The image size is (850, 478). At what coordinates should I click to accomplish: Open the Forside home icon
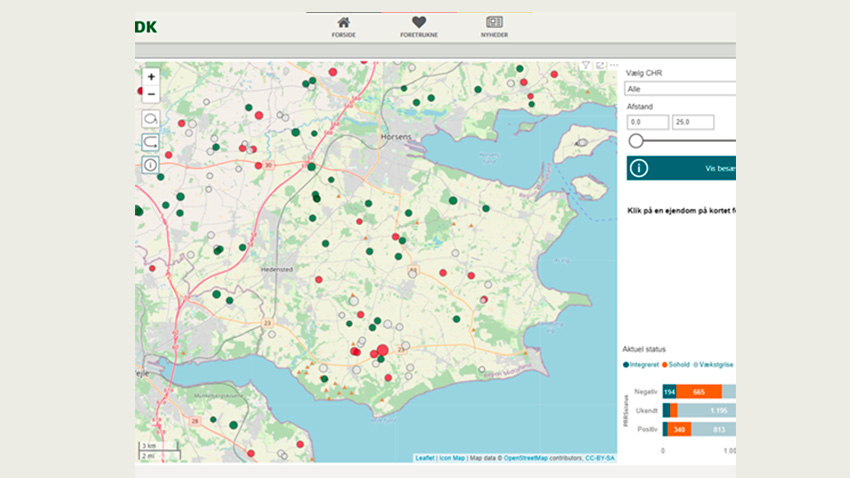click(343, 23)
